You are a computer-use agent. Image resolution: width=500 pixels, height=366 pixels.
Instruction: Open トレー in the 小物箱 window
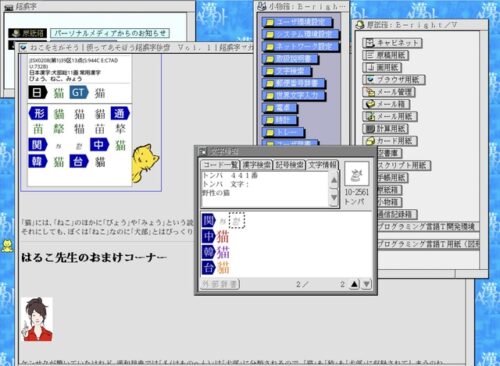pyautogui.click(x=283, y=132)
